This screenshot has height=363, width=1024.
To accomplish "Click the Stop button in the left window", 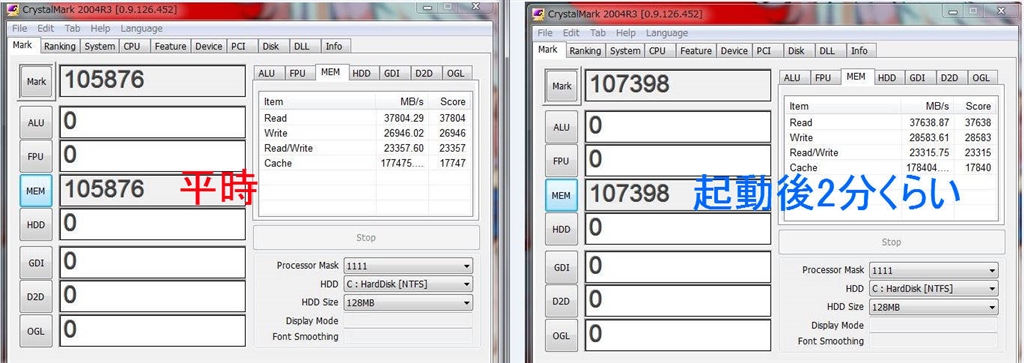I will click(x=366, y=238).
